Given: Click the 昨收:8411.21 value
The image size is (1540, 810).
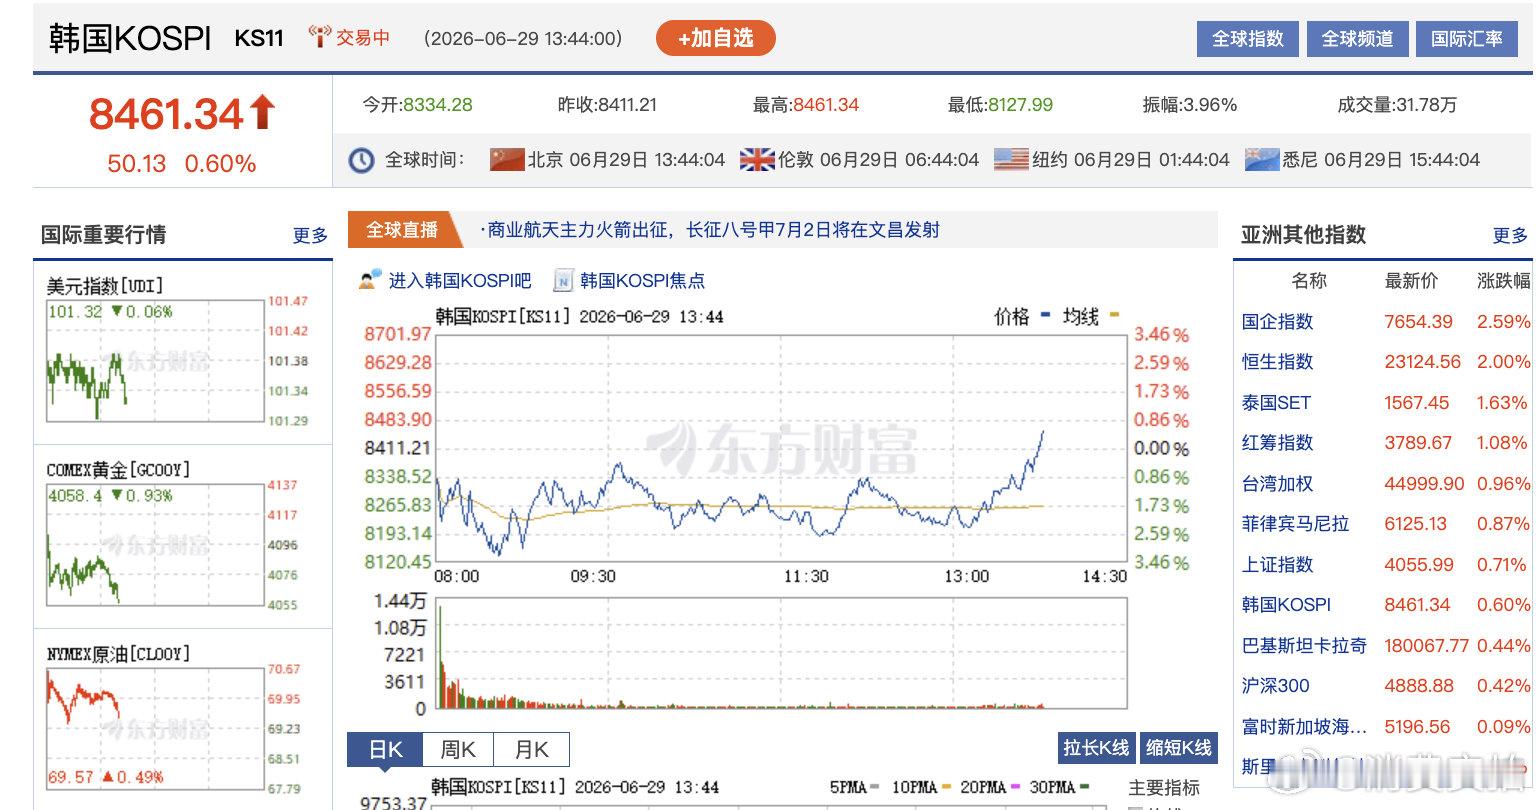Looking at the screenshot, I should click(x=607, y=105).
